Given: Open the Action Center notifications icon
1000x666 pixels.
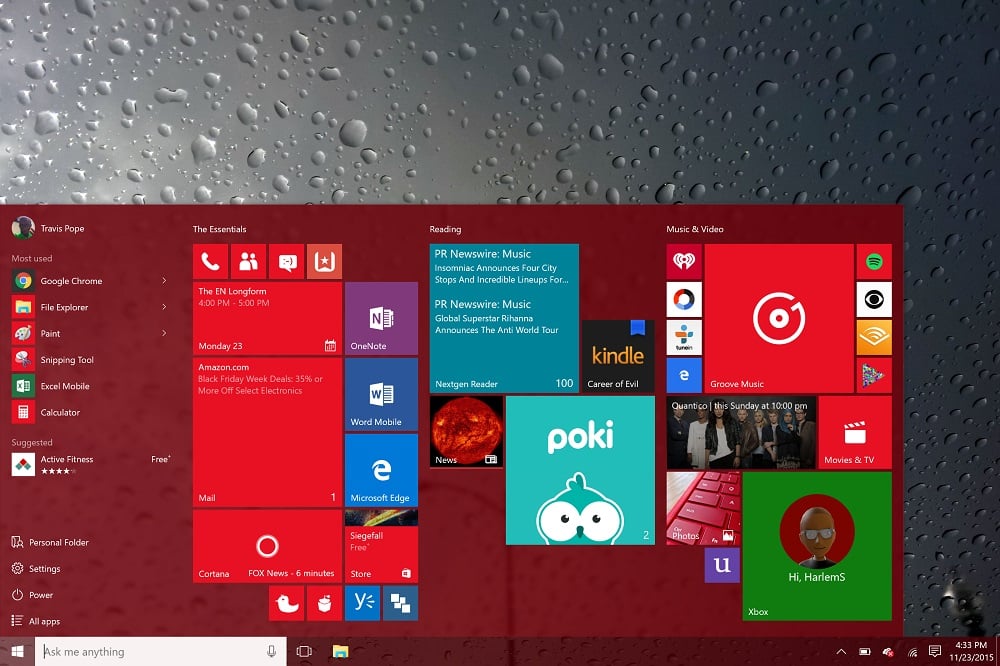Looking at the screenshot, I should pos(935,651).
